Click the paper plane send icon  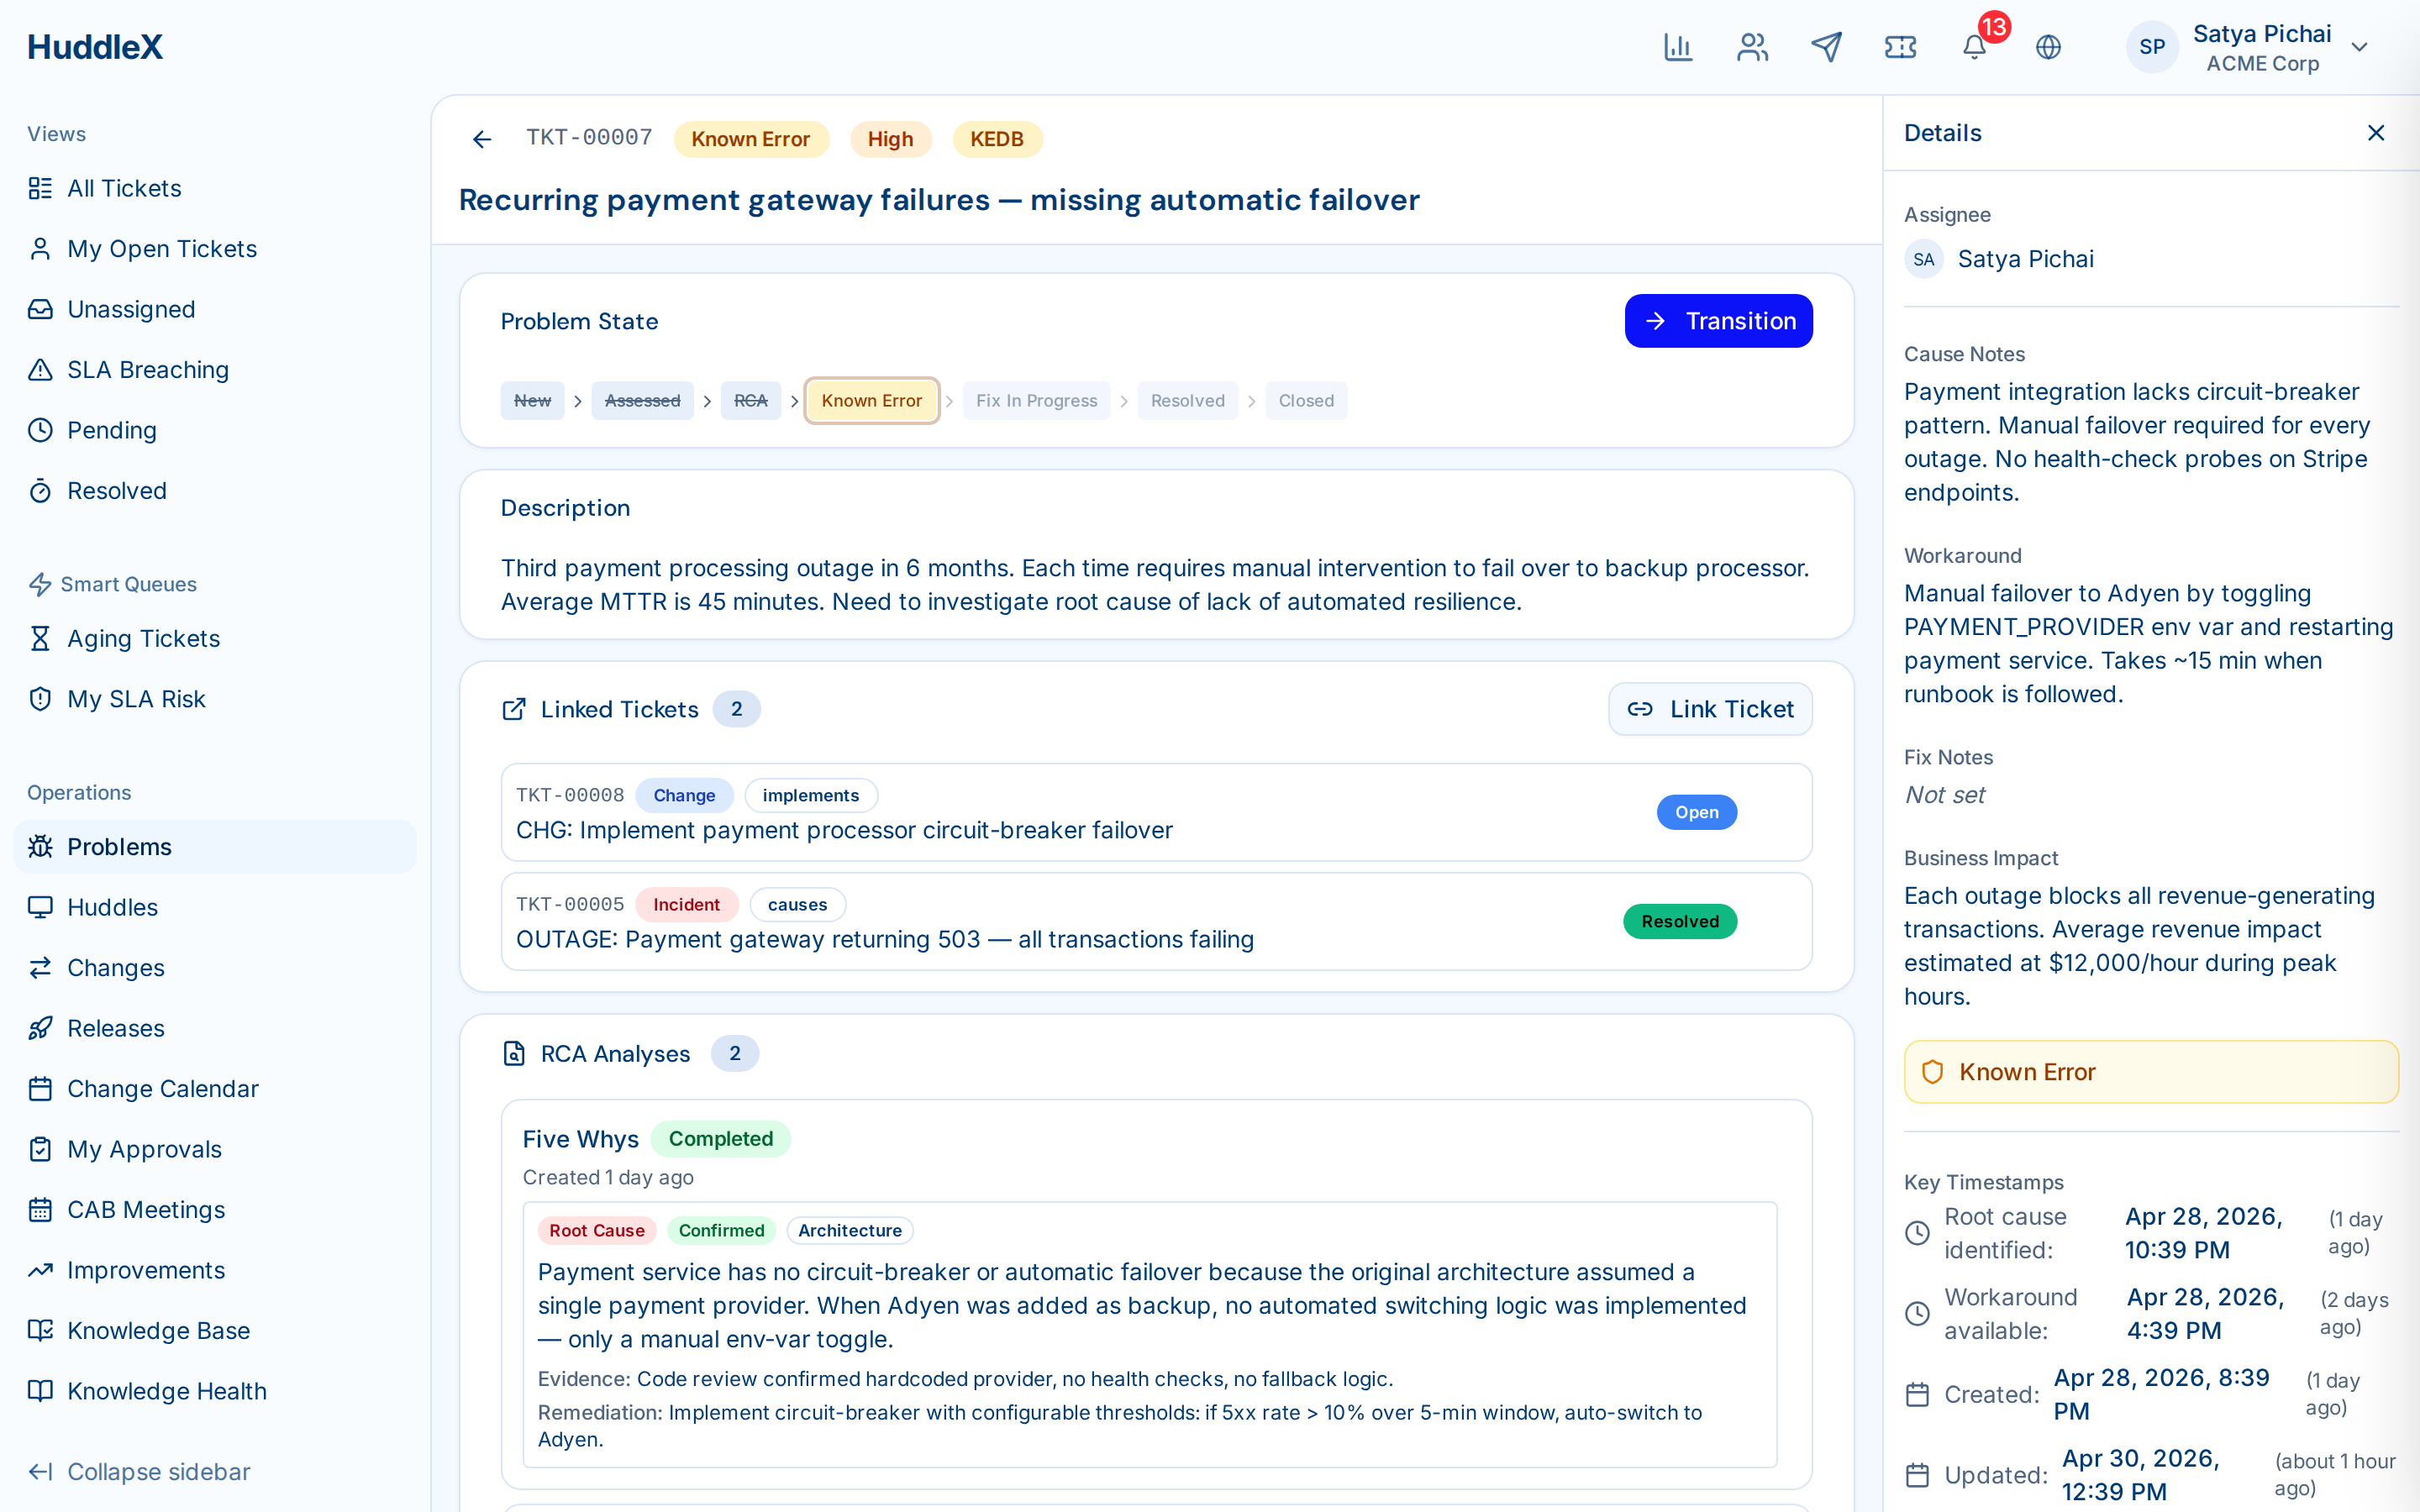pos(1826,47)
